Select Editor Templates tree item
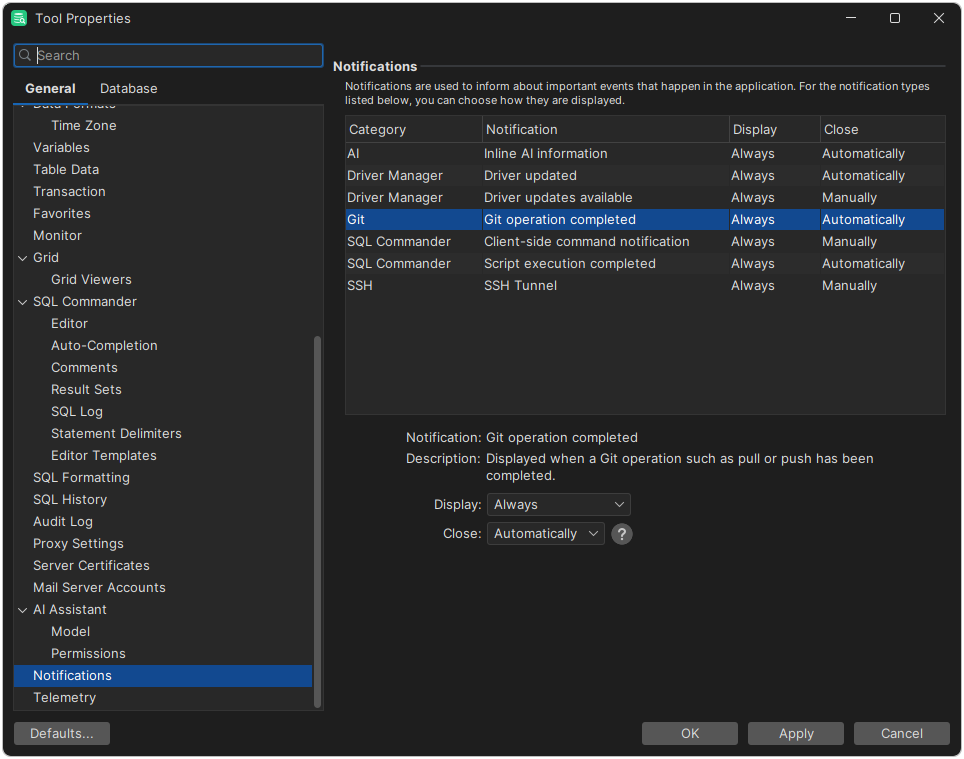Viewport: 964px width, 759px height. pyautogui.click(x=104, y=456)
